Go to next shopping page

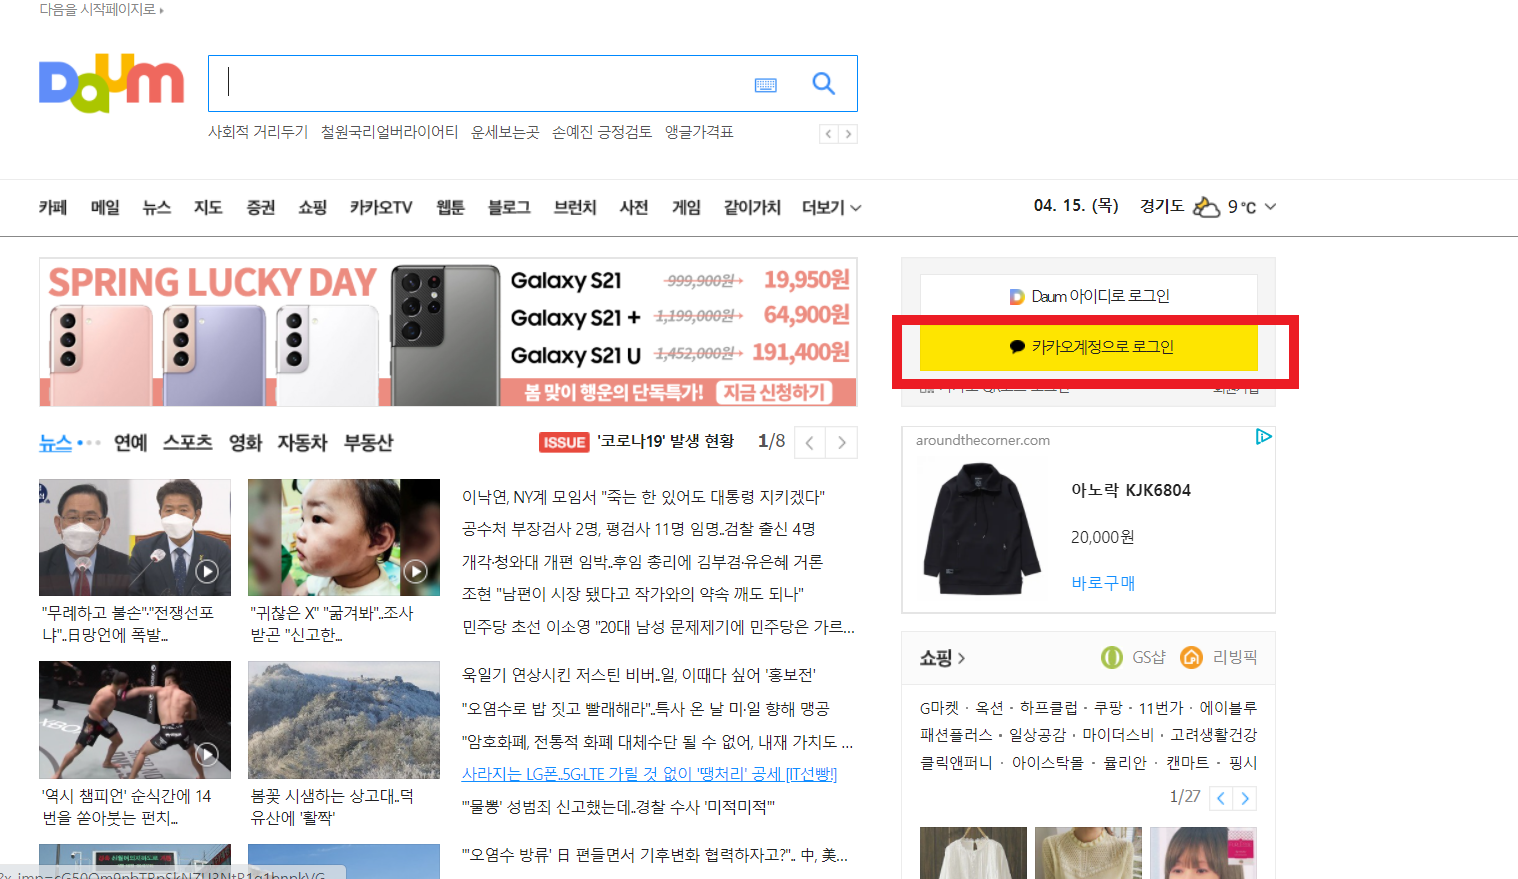1245,798
